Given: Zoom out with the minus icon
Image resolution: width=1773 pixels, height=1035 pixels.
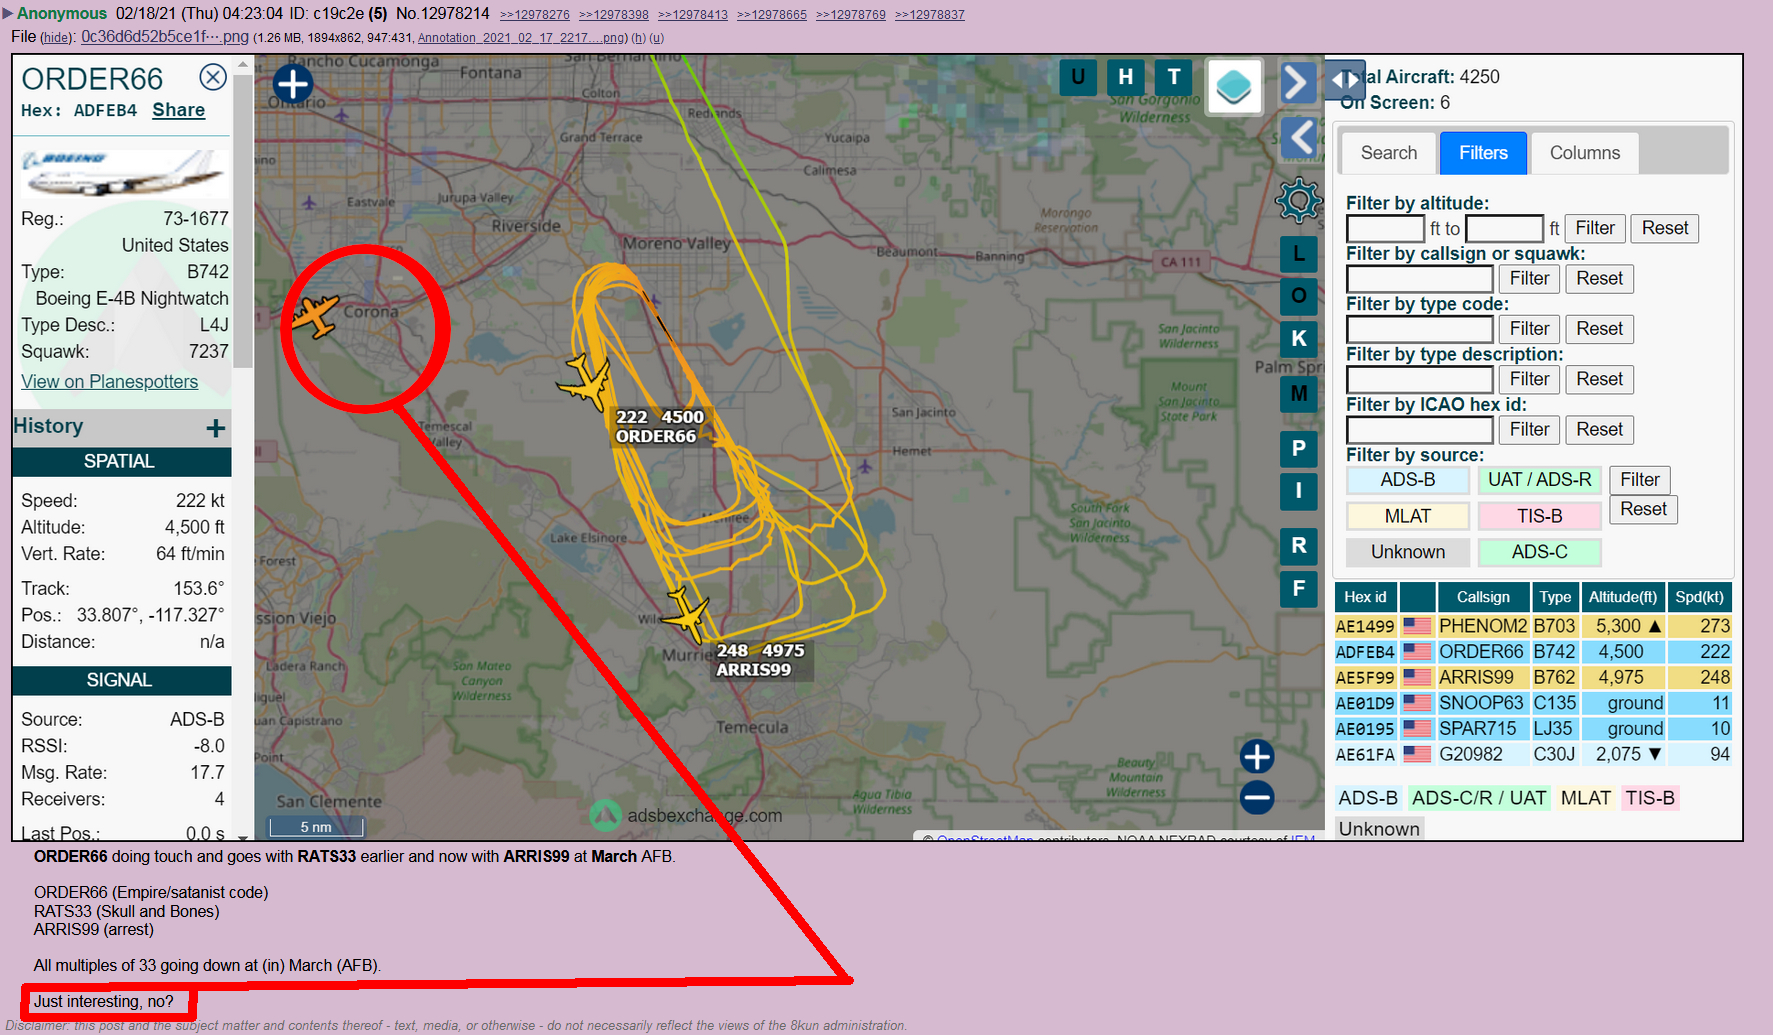Looking at the screenshot, I should (x=1257, y=797).
